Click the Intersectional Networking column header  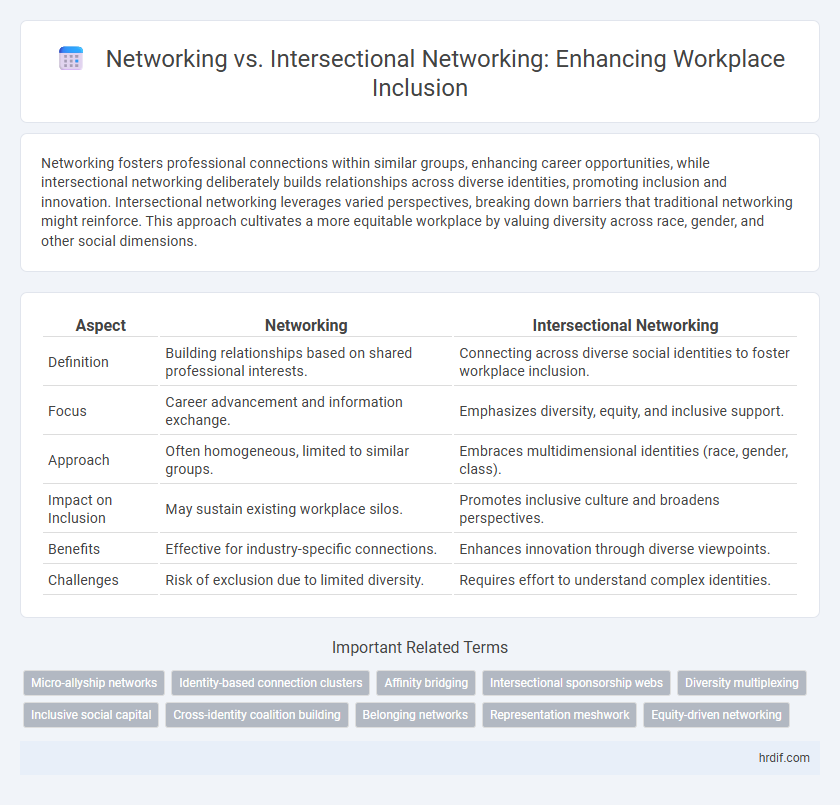point(625,325)
